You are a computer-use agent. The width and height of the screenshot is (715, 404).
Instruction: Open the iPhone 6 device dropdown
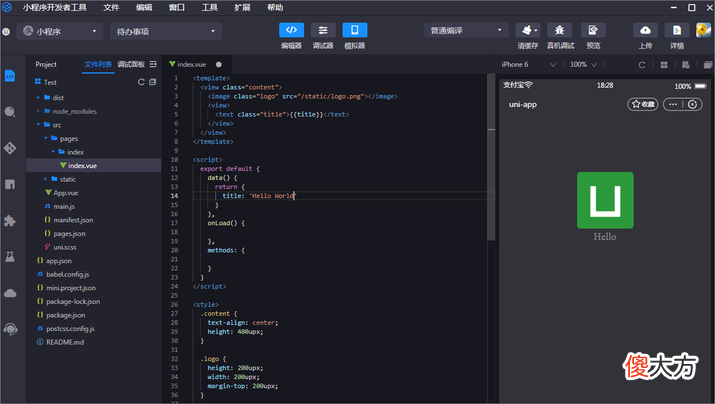coord(528,65)
